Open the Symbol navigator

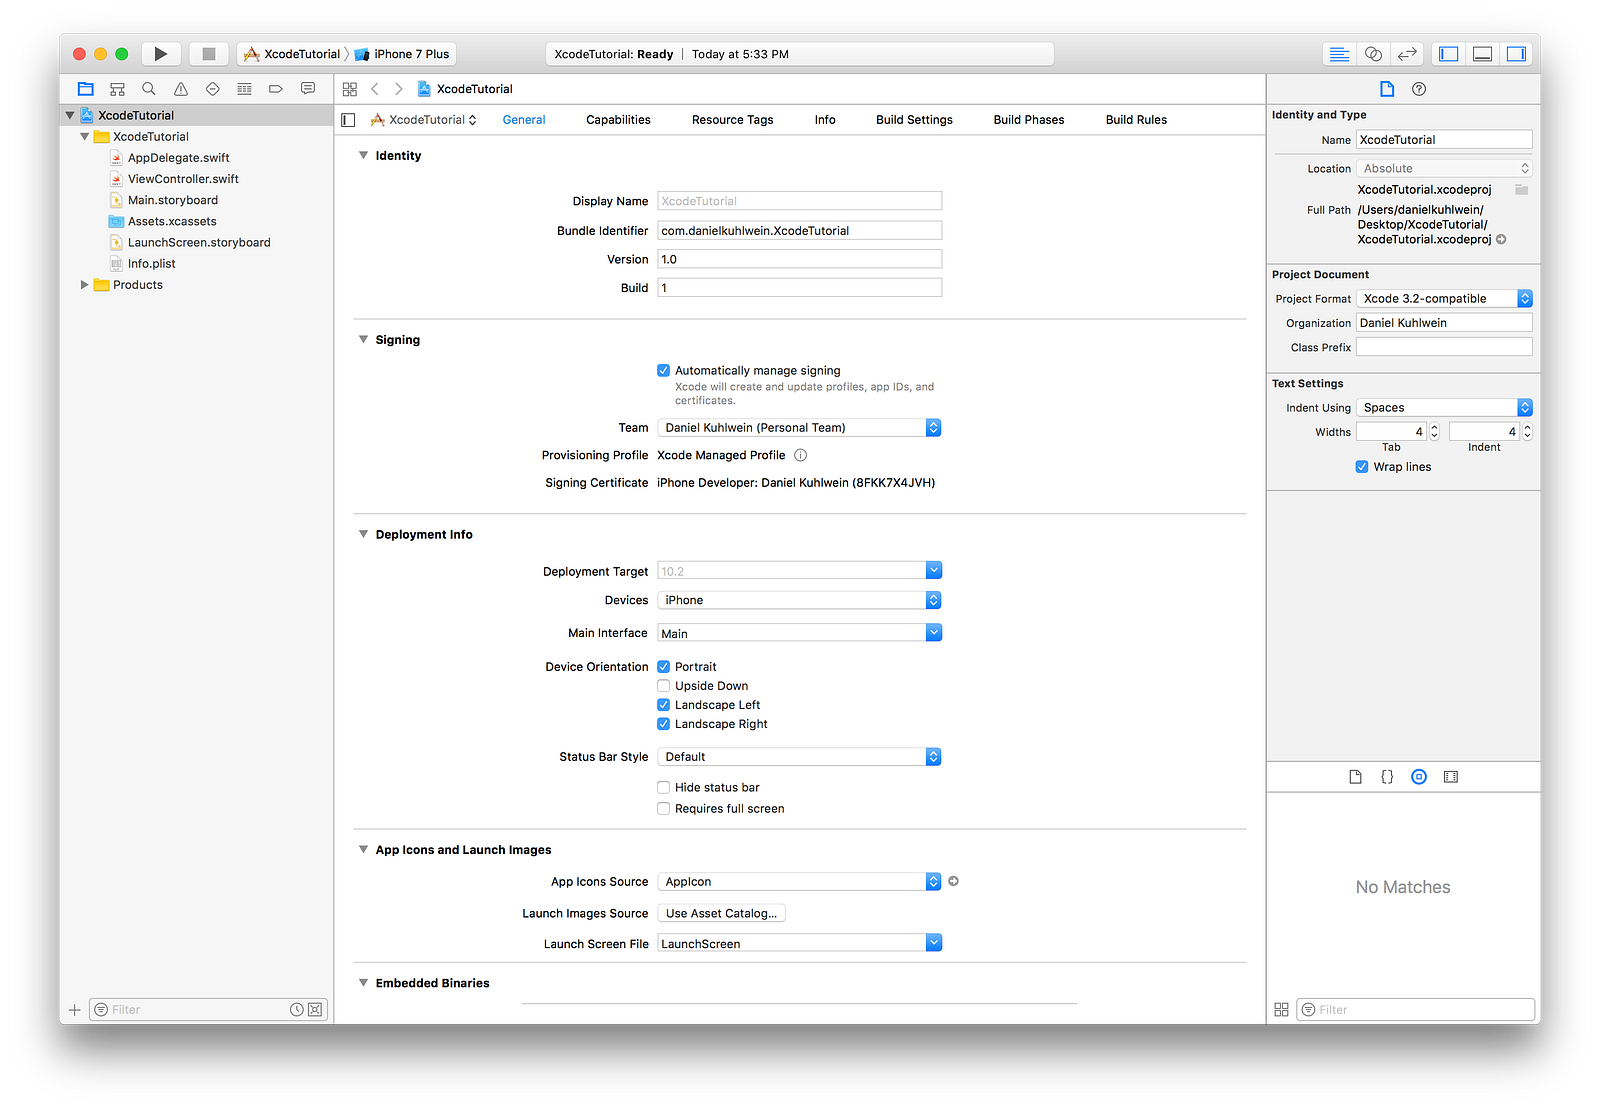point(117,89)
